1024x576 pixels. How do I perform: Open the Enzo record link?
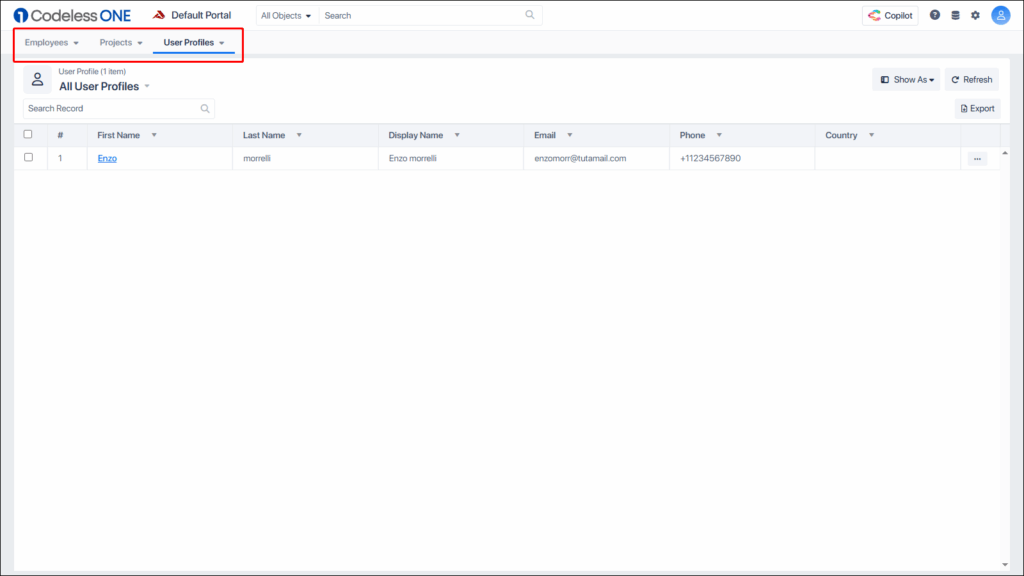point(107,158)
